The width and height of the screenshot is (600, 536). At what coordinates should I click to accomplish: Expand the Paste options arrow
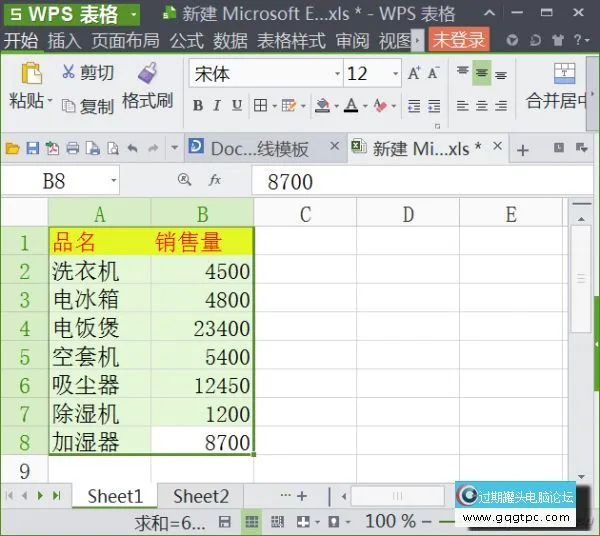(x=50, y=101)
